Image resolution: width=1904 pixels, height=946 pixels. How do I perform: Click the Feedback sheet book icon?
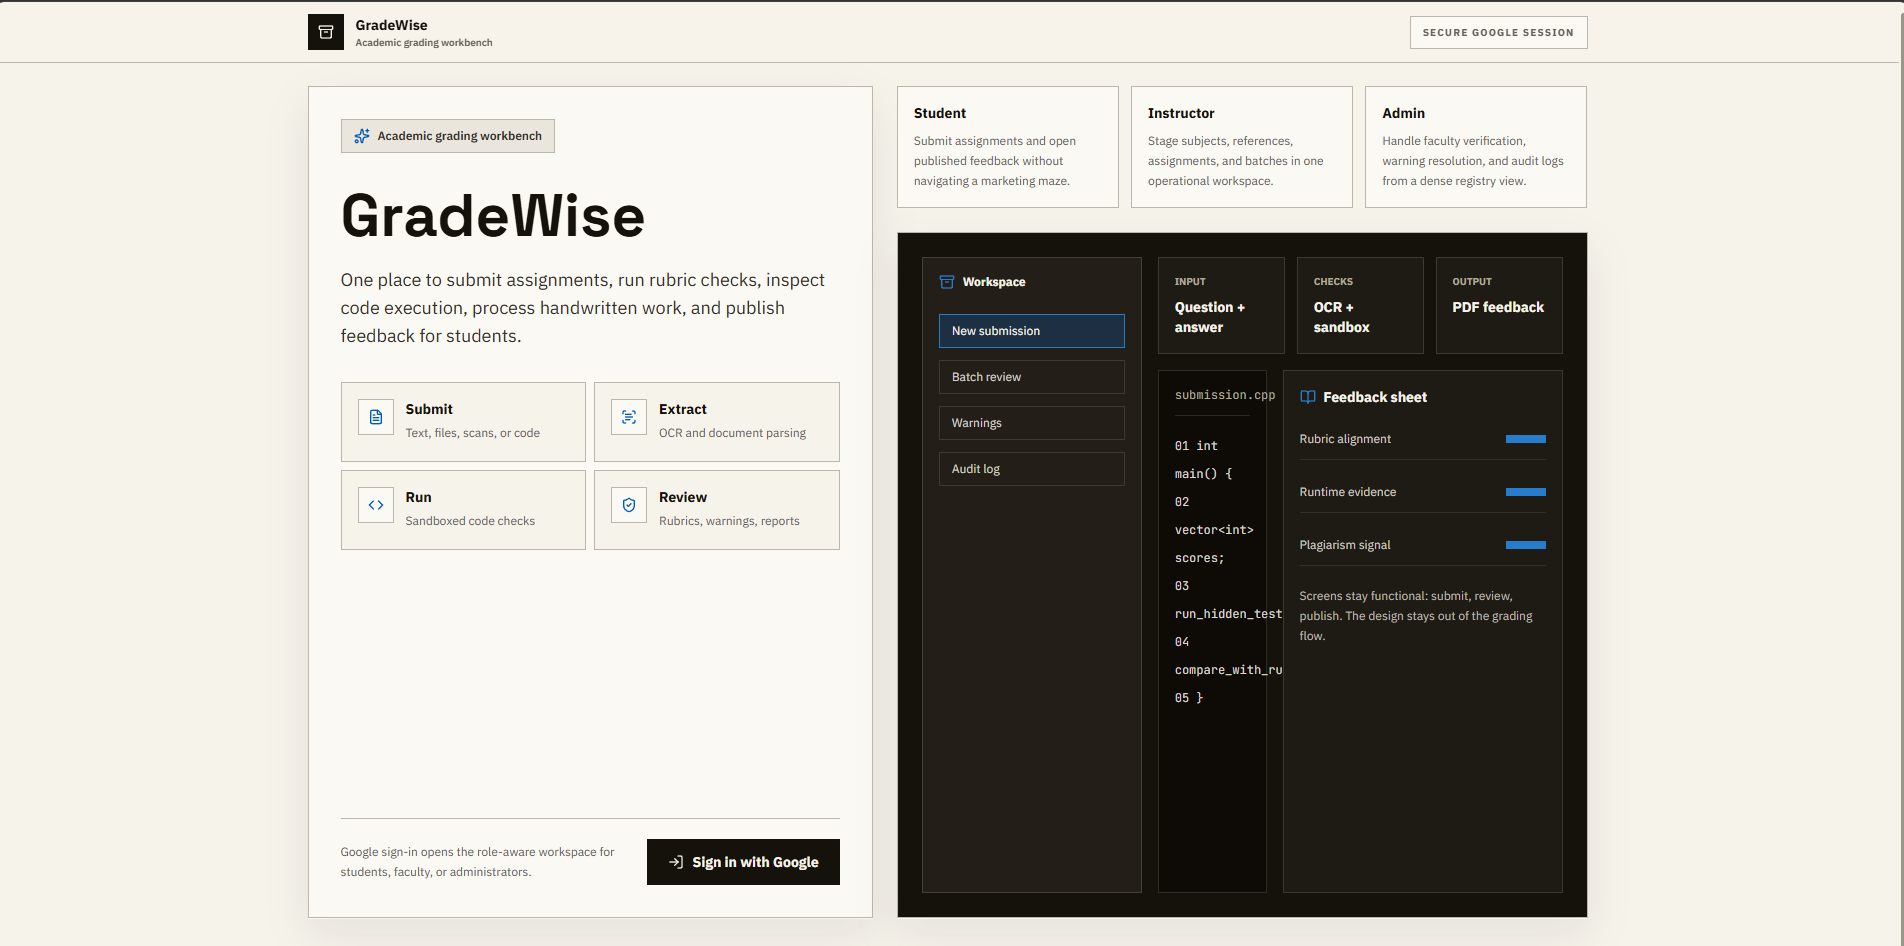tap(1308, 397)
